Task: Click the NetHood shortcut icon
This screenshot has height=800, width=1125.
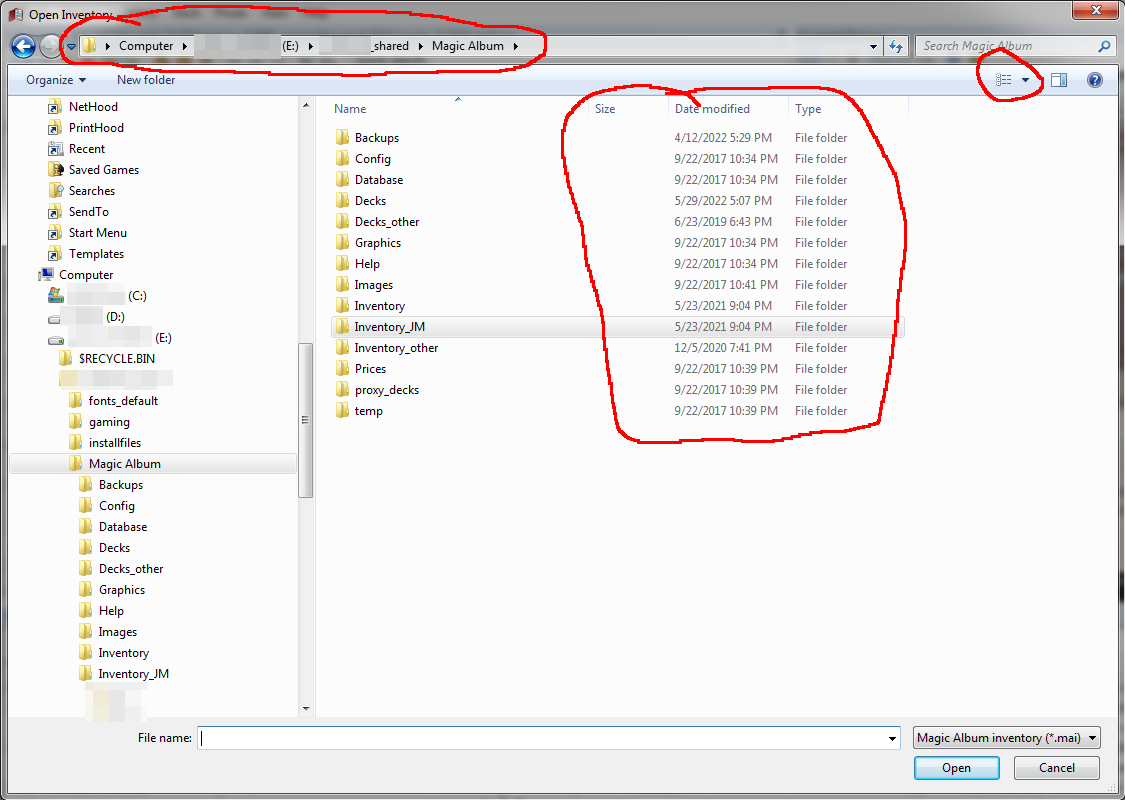Action: (55, 106)
